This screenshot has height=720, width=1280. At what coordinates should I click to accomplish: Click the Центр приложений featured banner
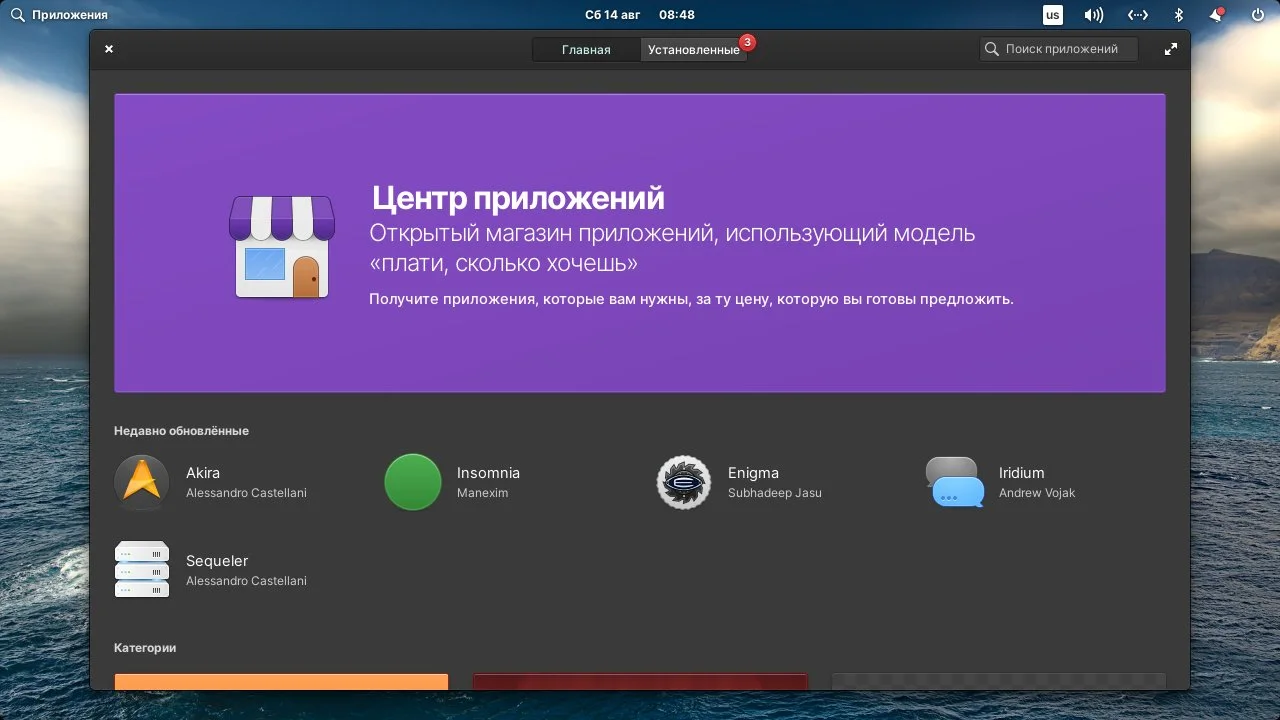point(640,242)
